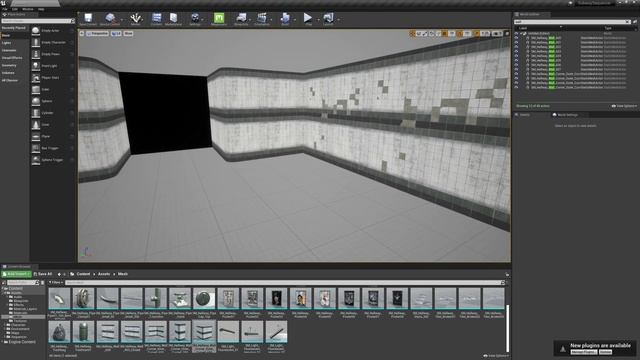
Task: Click the green Add/Import button
Action: (x=16, y=274)
